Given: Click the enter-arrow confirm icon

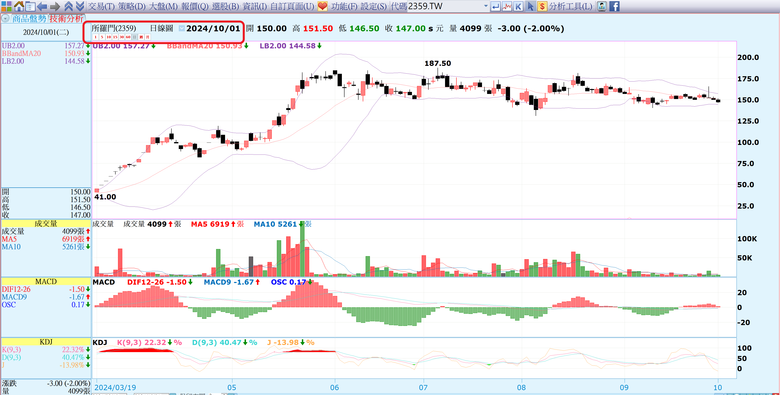Looking at the screenshot, I should (495, 7).
